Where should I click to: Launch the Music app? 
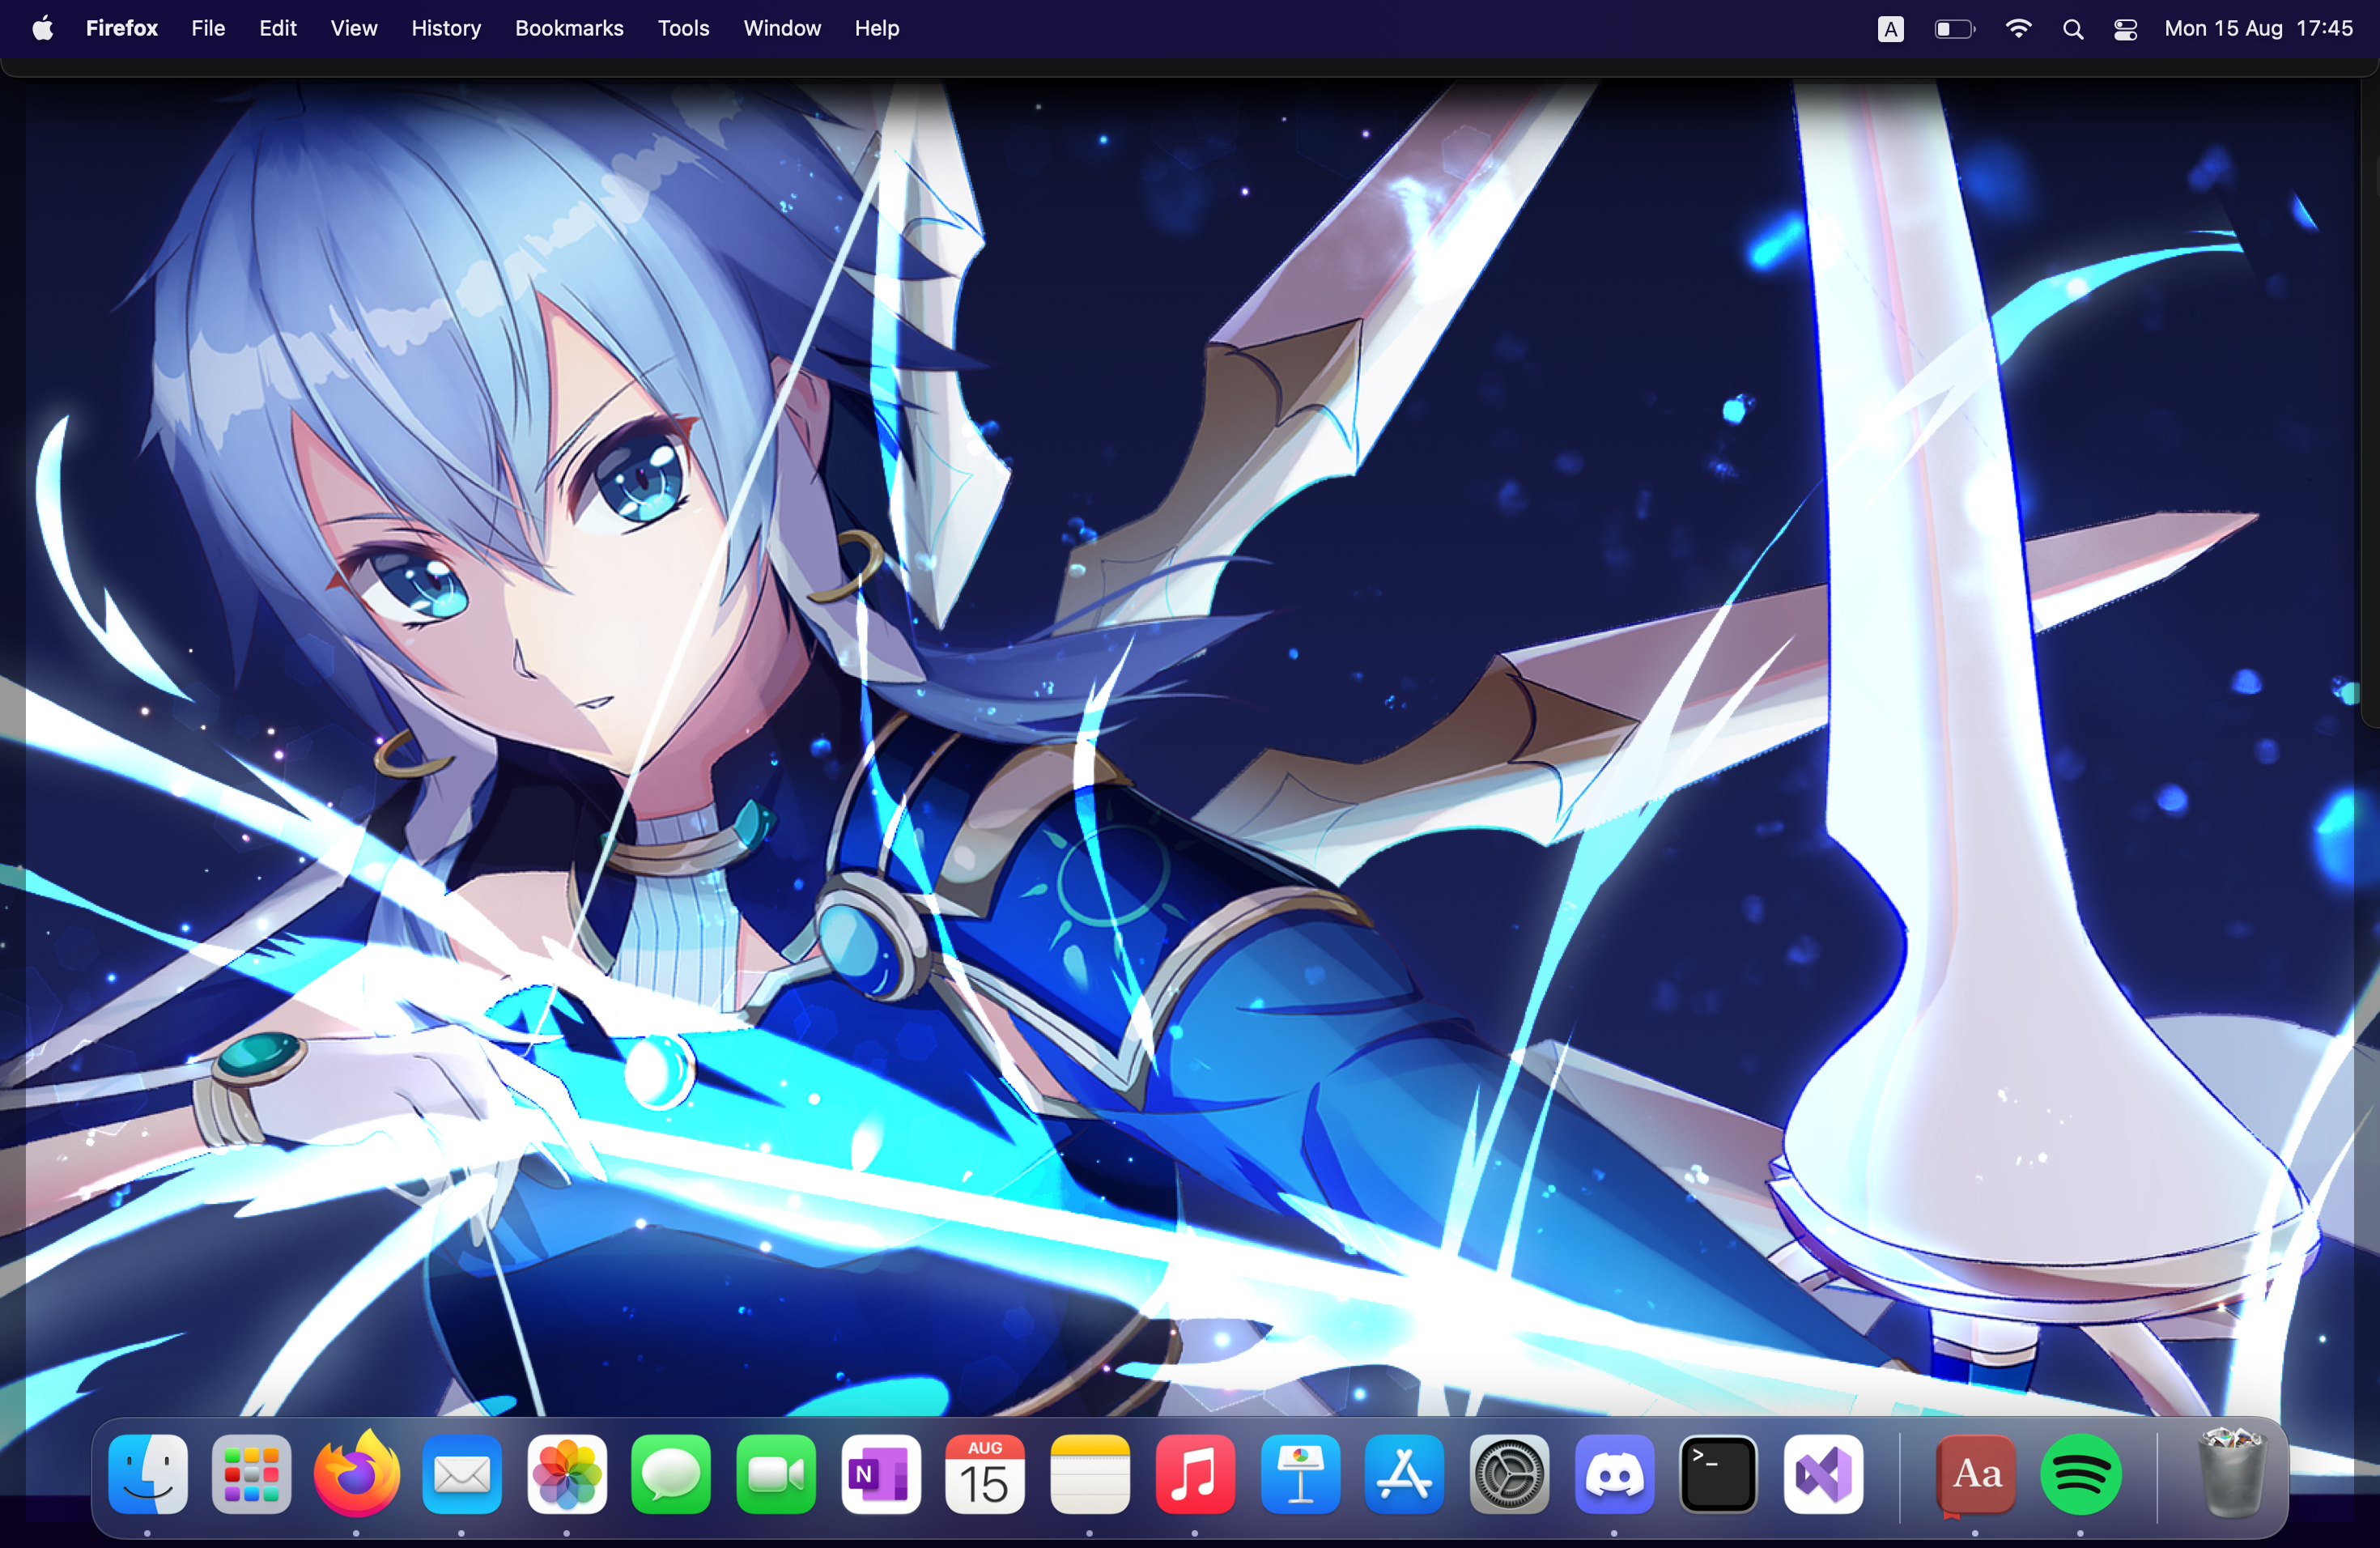pos(1195,1474)
